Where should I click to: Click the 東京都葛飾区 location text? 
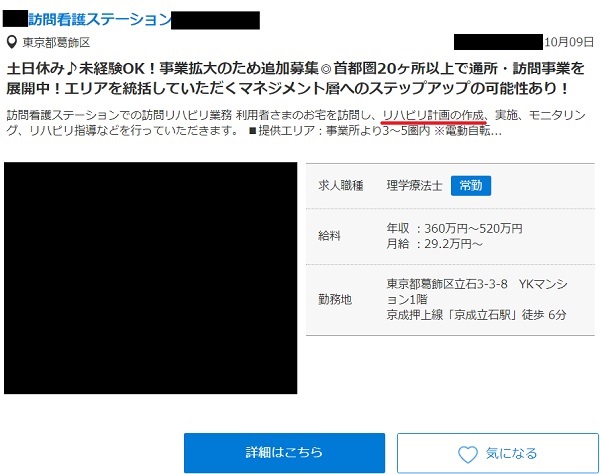pos(56,43)
